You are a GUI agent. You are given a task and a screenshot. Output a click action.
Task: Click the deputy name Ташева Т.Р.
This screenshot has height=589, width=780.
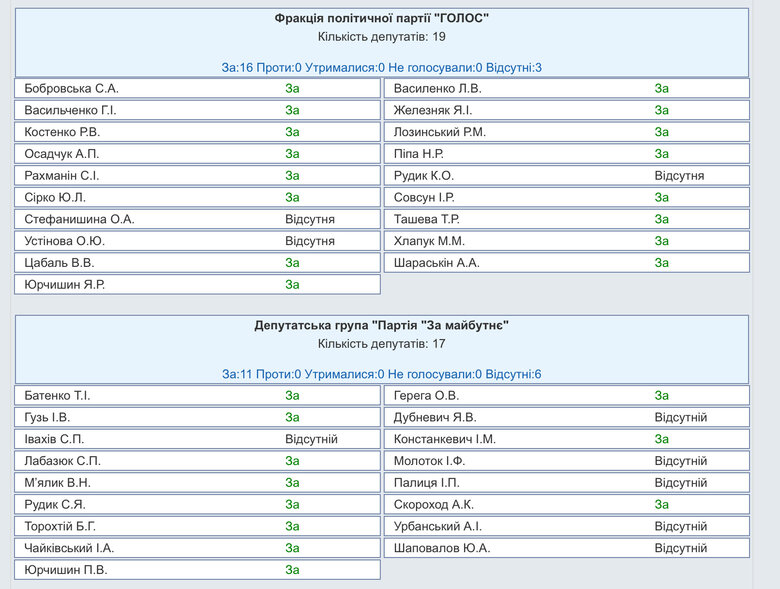(x=426, y=219)
